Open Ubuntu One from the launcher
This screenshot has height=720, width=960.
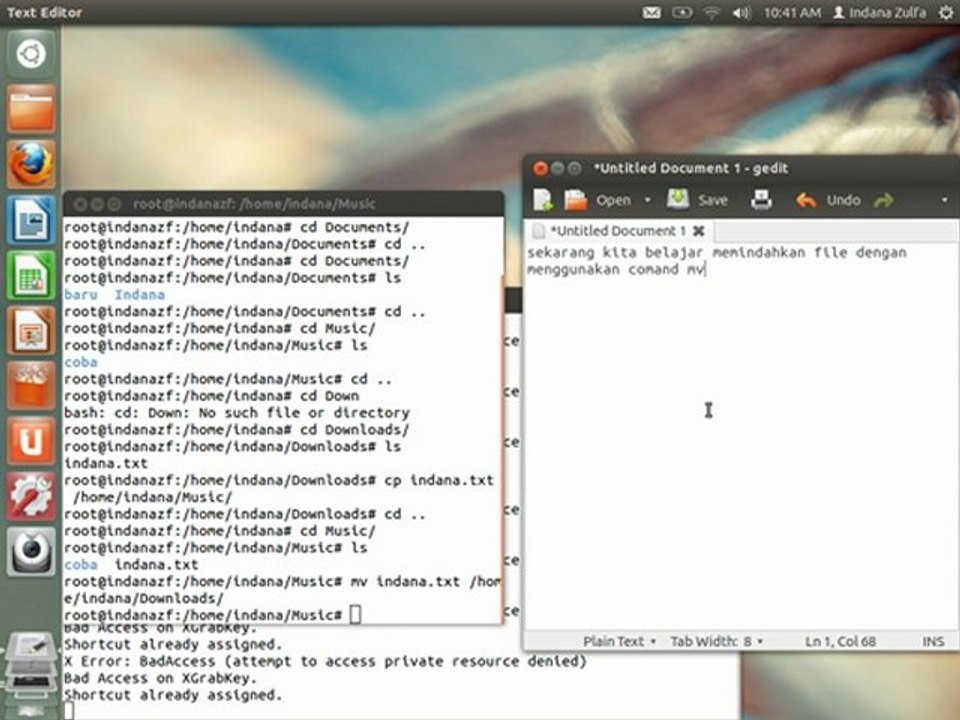pyautogui.click(x=31, y=441)
